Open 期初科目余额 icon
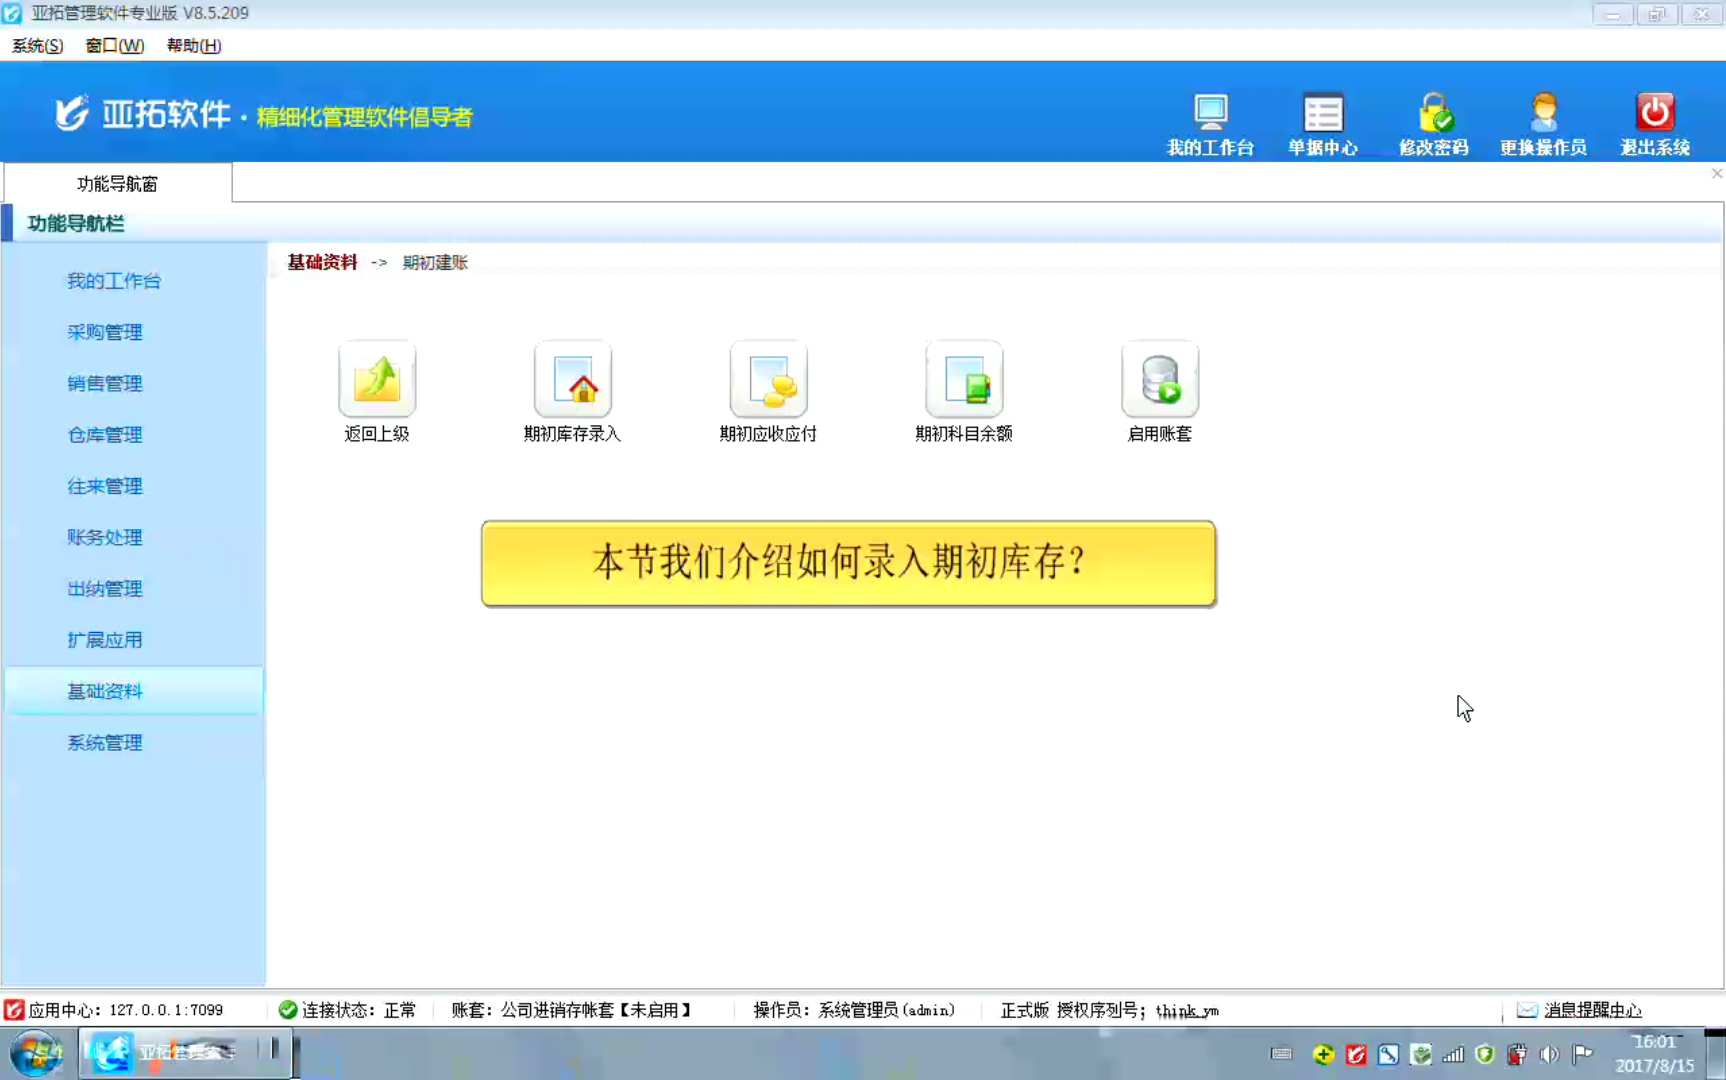The height and width of the screenshot is (1080, 1726). 964,381
